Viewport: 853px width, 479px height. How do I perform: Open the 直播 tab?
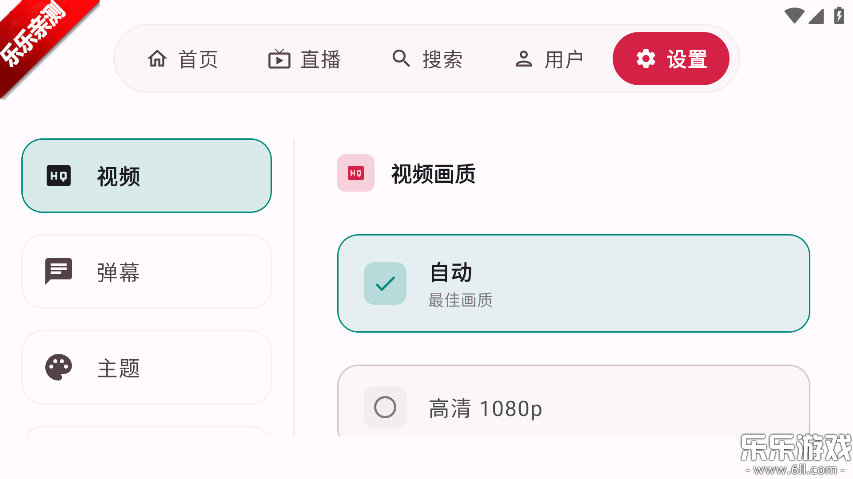click(x=320, y=59)
